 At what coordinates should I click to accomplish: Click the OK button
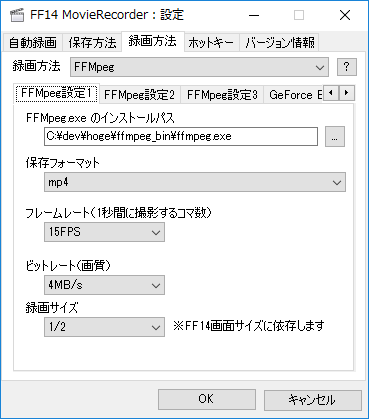click(x=207, y=399)
